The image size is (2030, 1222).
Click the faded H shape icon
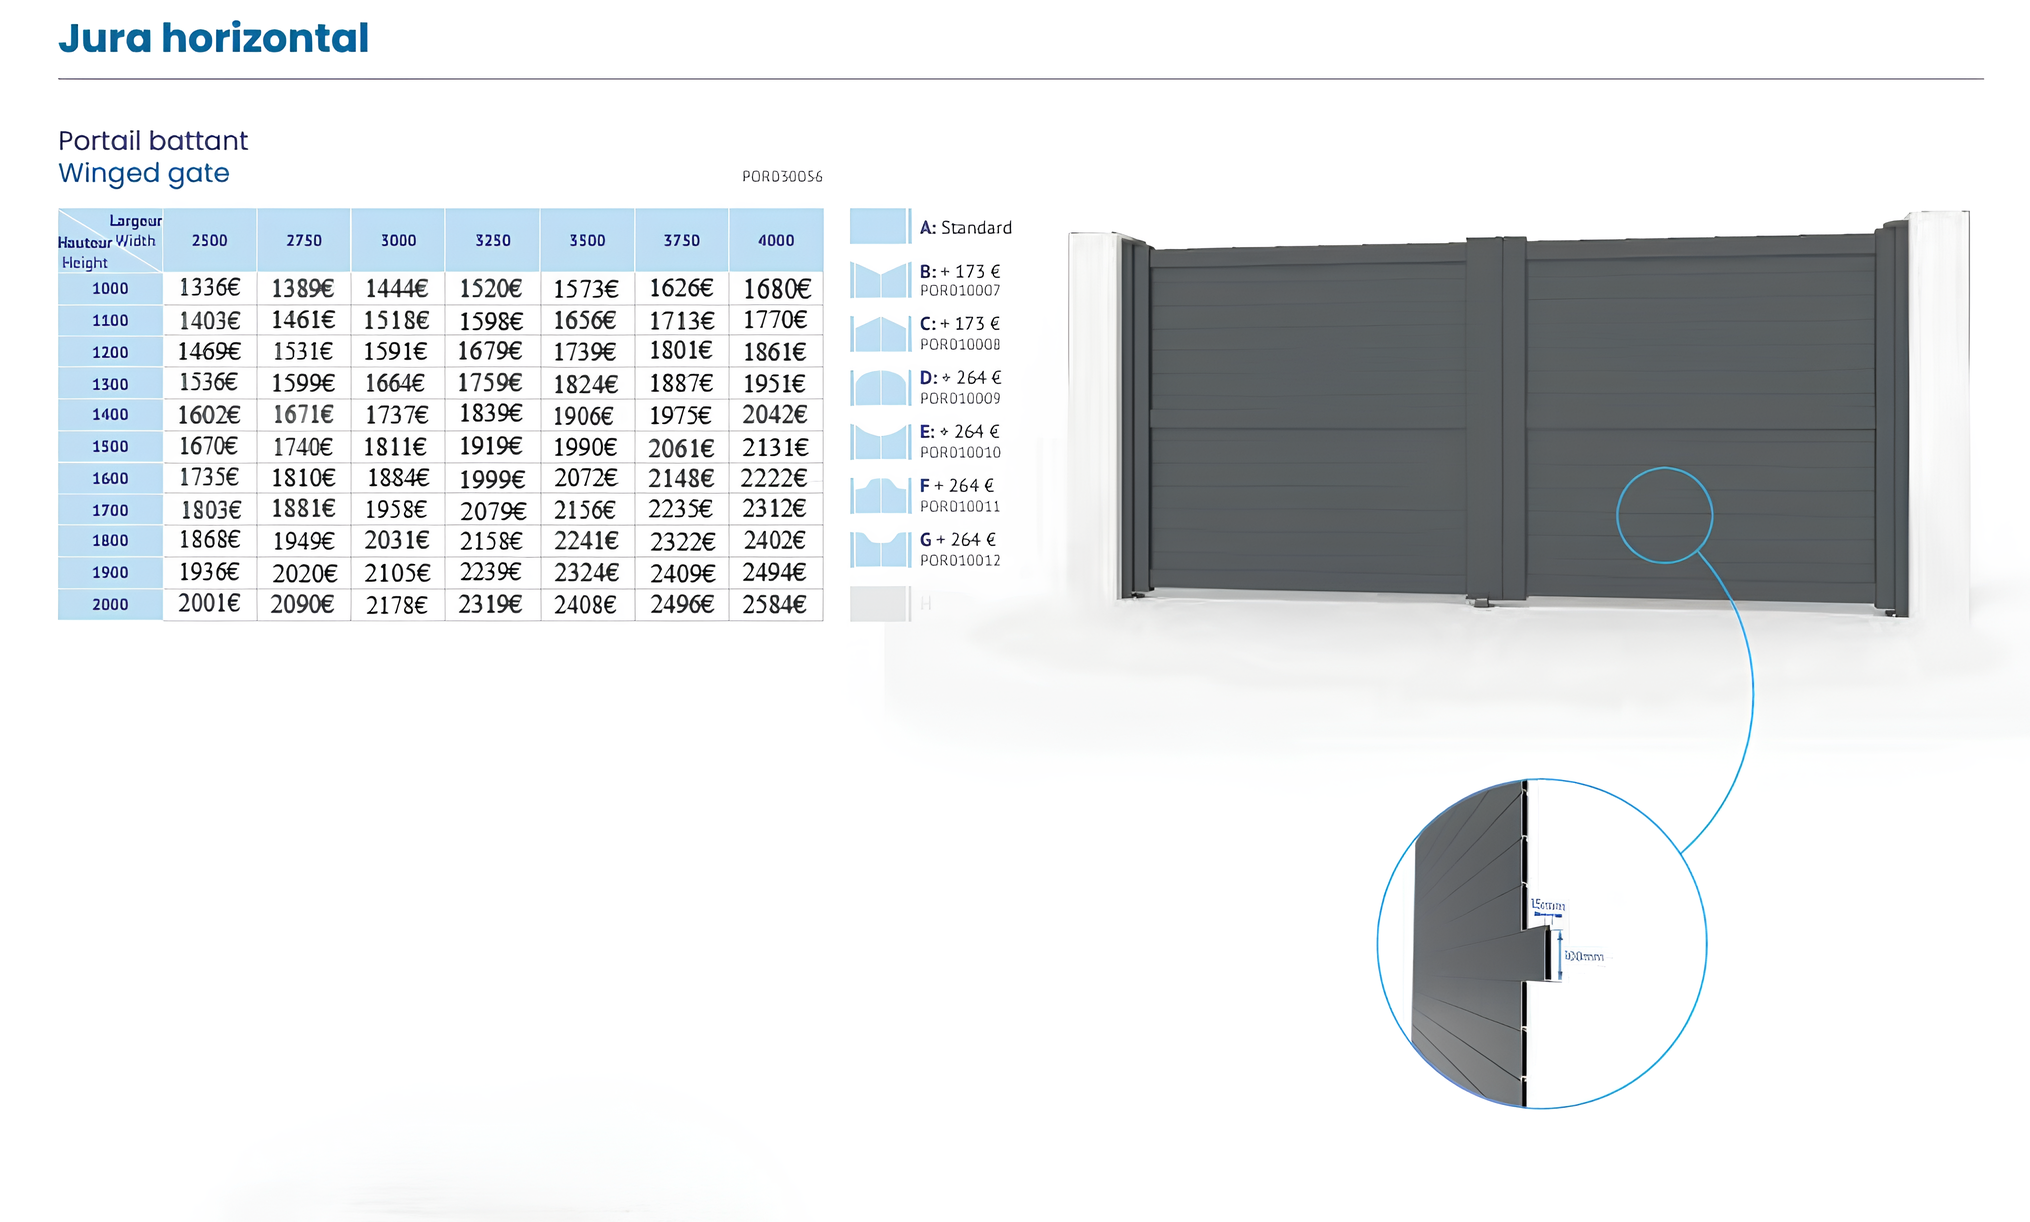(879, 604)
